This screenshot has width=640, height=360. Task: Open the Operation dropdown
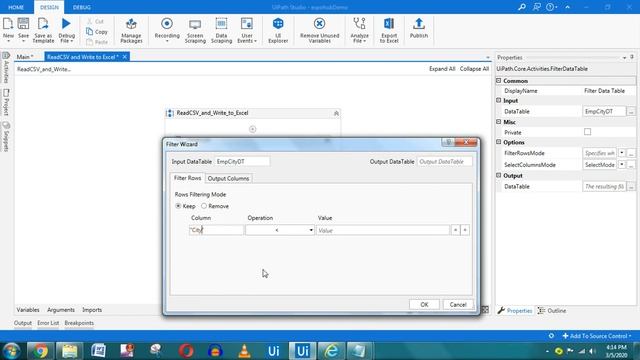point(280,230)
